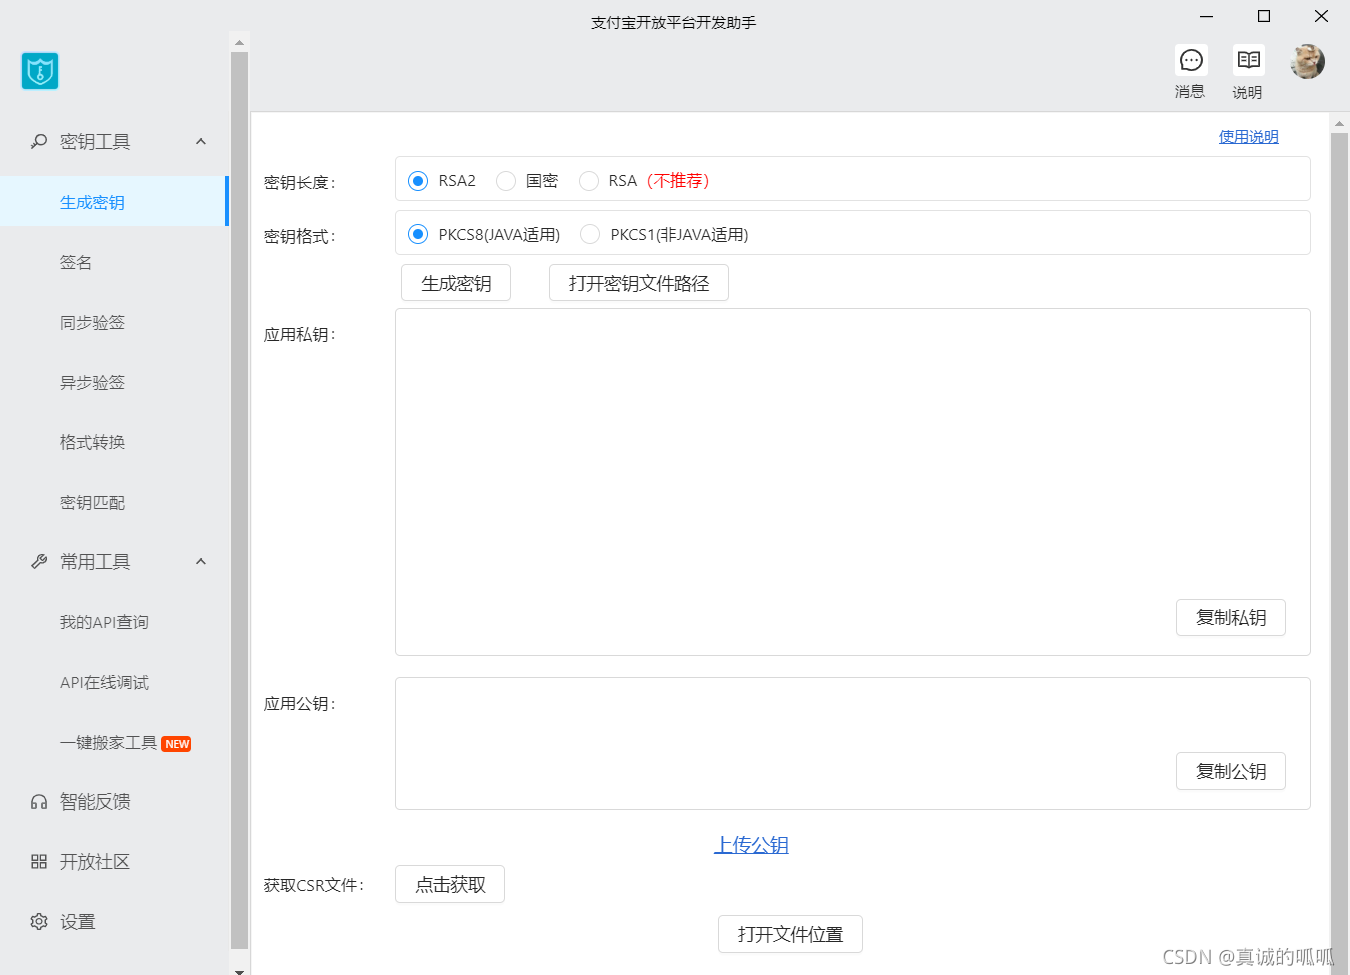Click the 获取CSR文件 label
The height and width of the screenshot is (975, 1350).
(x=314, y=885)
